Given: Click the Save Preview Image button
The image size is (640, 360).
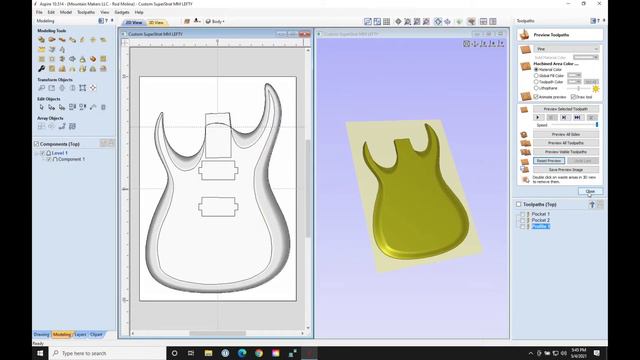Looking at the screenshot, I should 566,169.
